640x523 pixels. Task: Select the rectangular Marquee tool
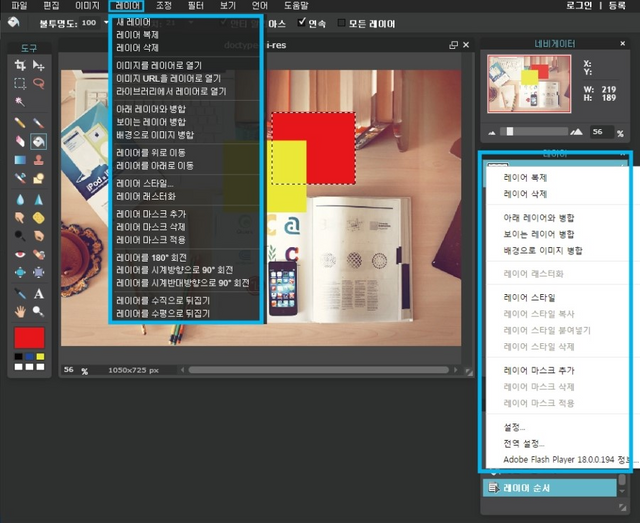(20, 83)
